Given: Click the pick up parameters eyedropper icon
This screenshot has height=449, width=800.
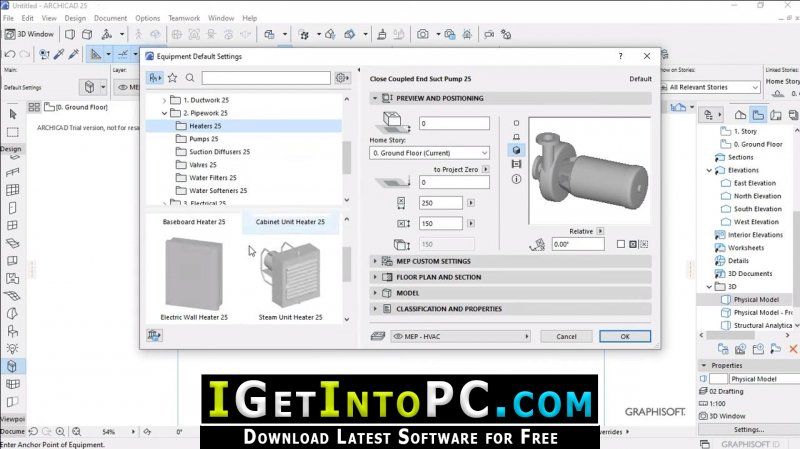Looking at the screenshot, I should pyautogui.click(x=59, y=54).
